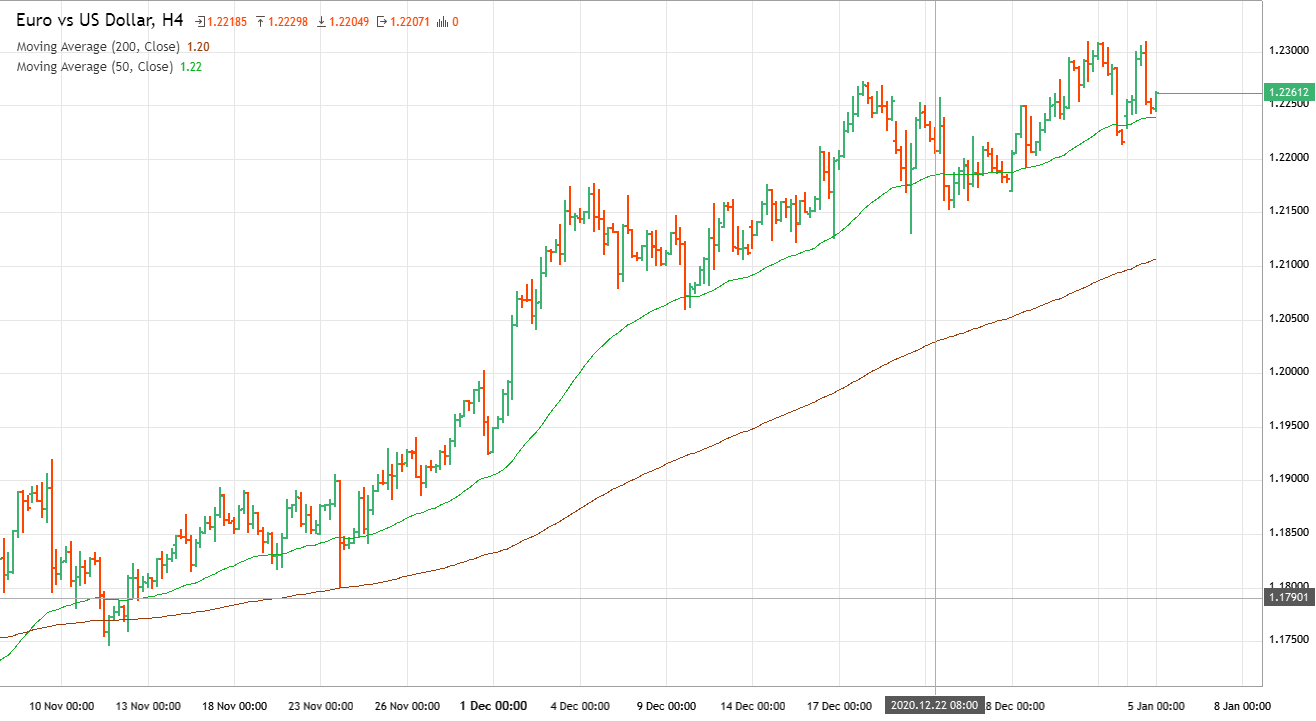Click the current price tag 1.22612
Screen dimensions: 1316x721
[1290, 93]
